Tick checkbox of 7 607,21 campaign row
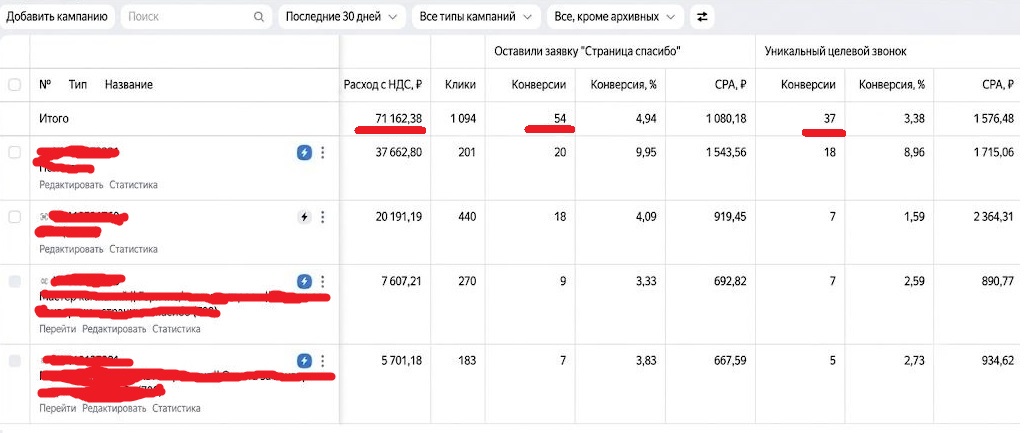 14,281
